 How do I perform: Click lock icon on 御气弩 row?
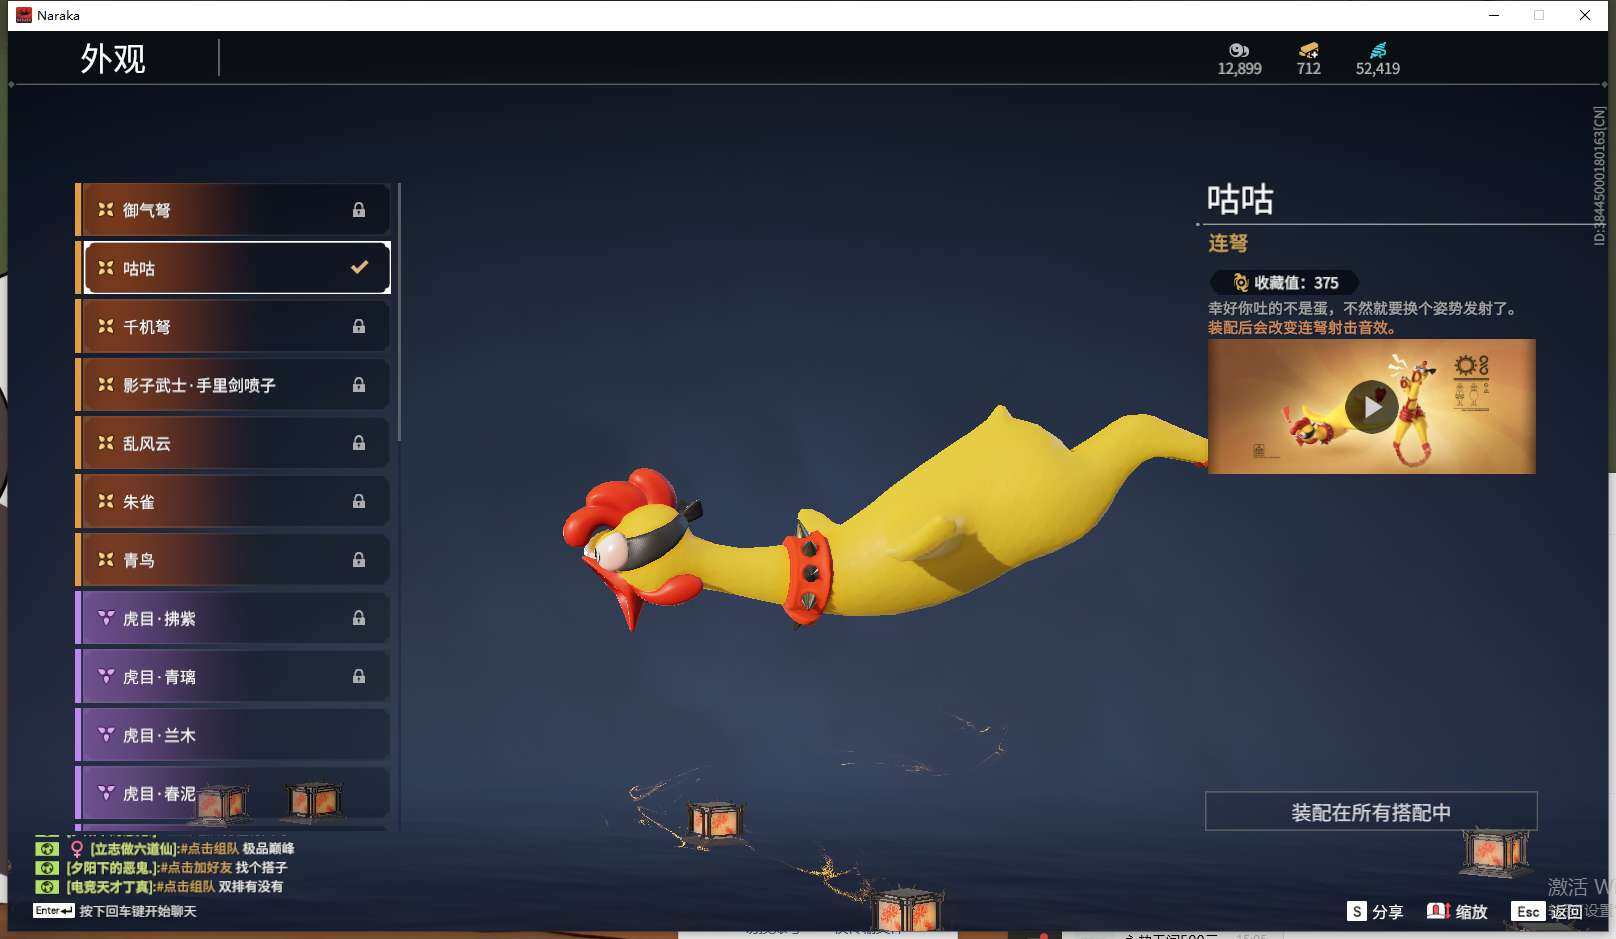pos(359,210)
